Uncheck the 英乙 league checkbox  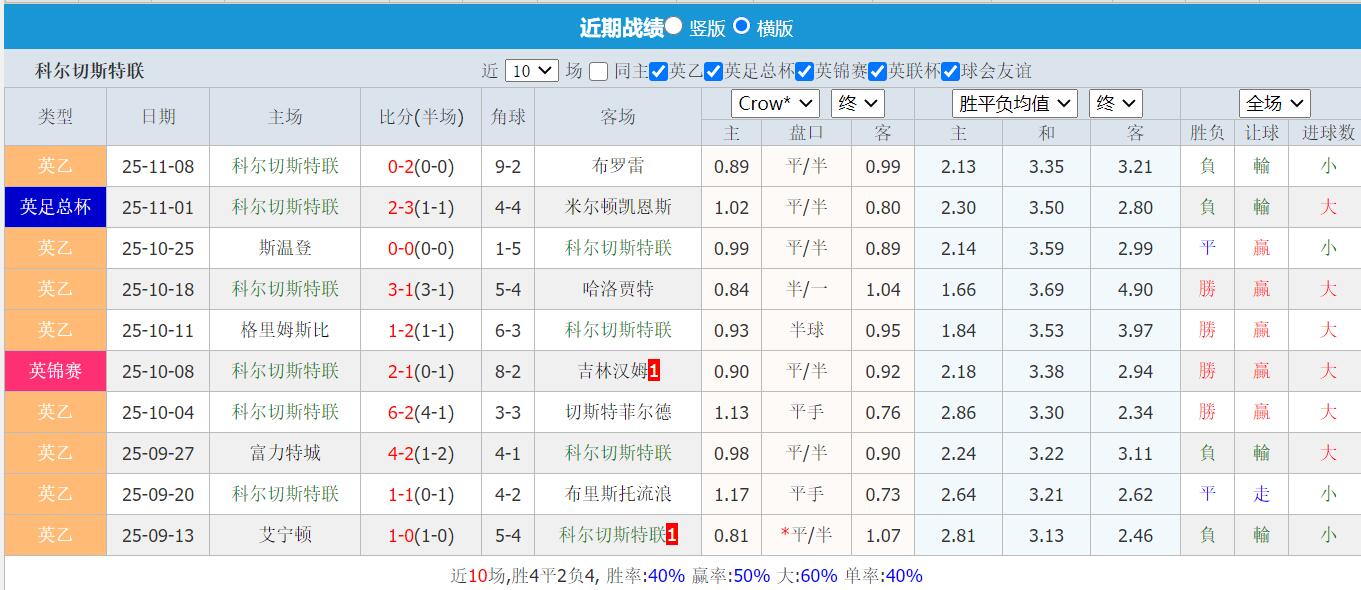click(659, 70)
